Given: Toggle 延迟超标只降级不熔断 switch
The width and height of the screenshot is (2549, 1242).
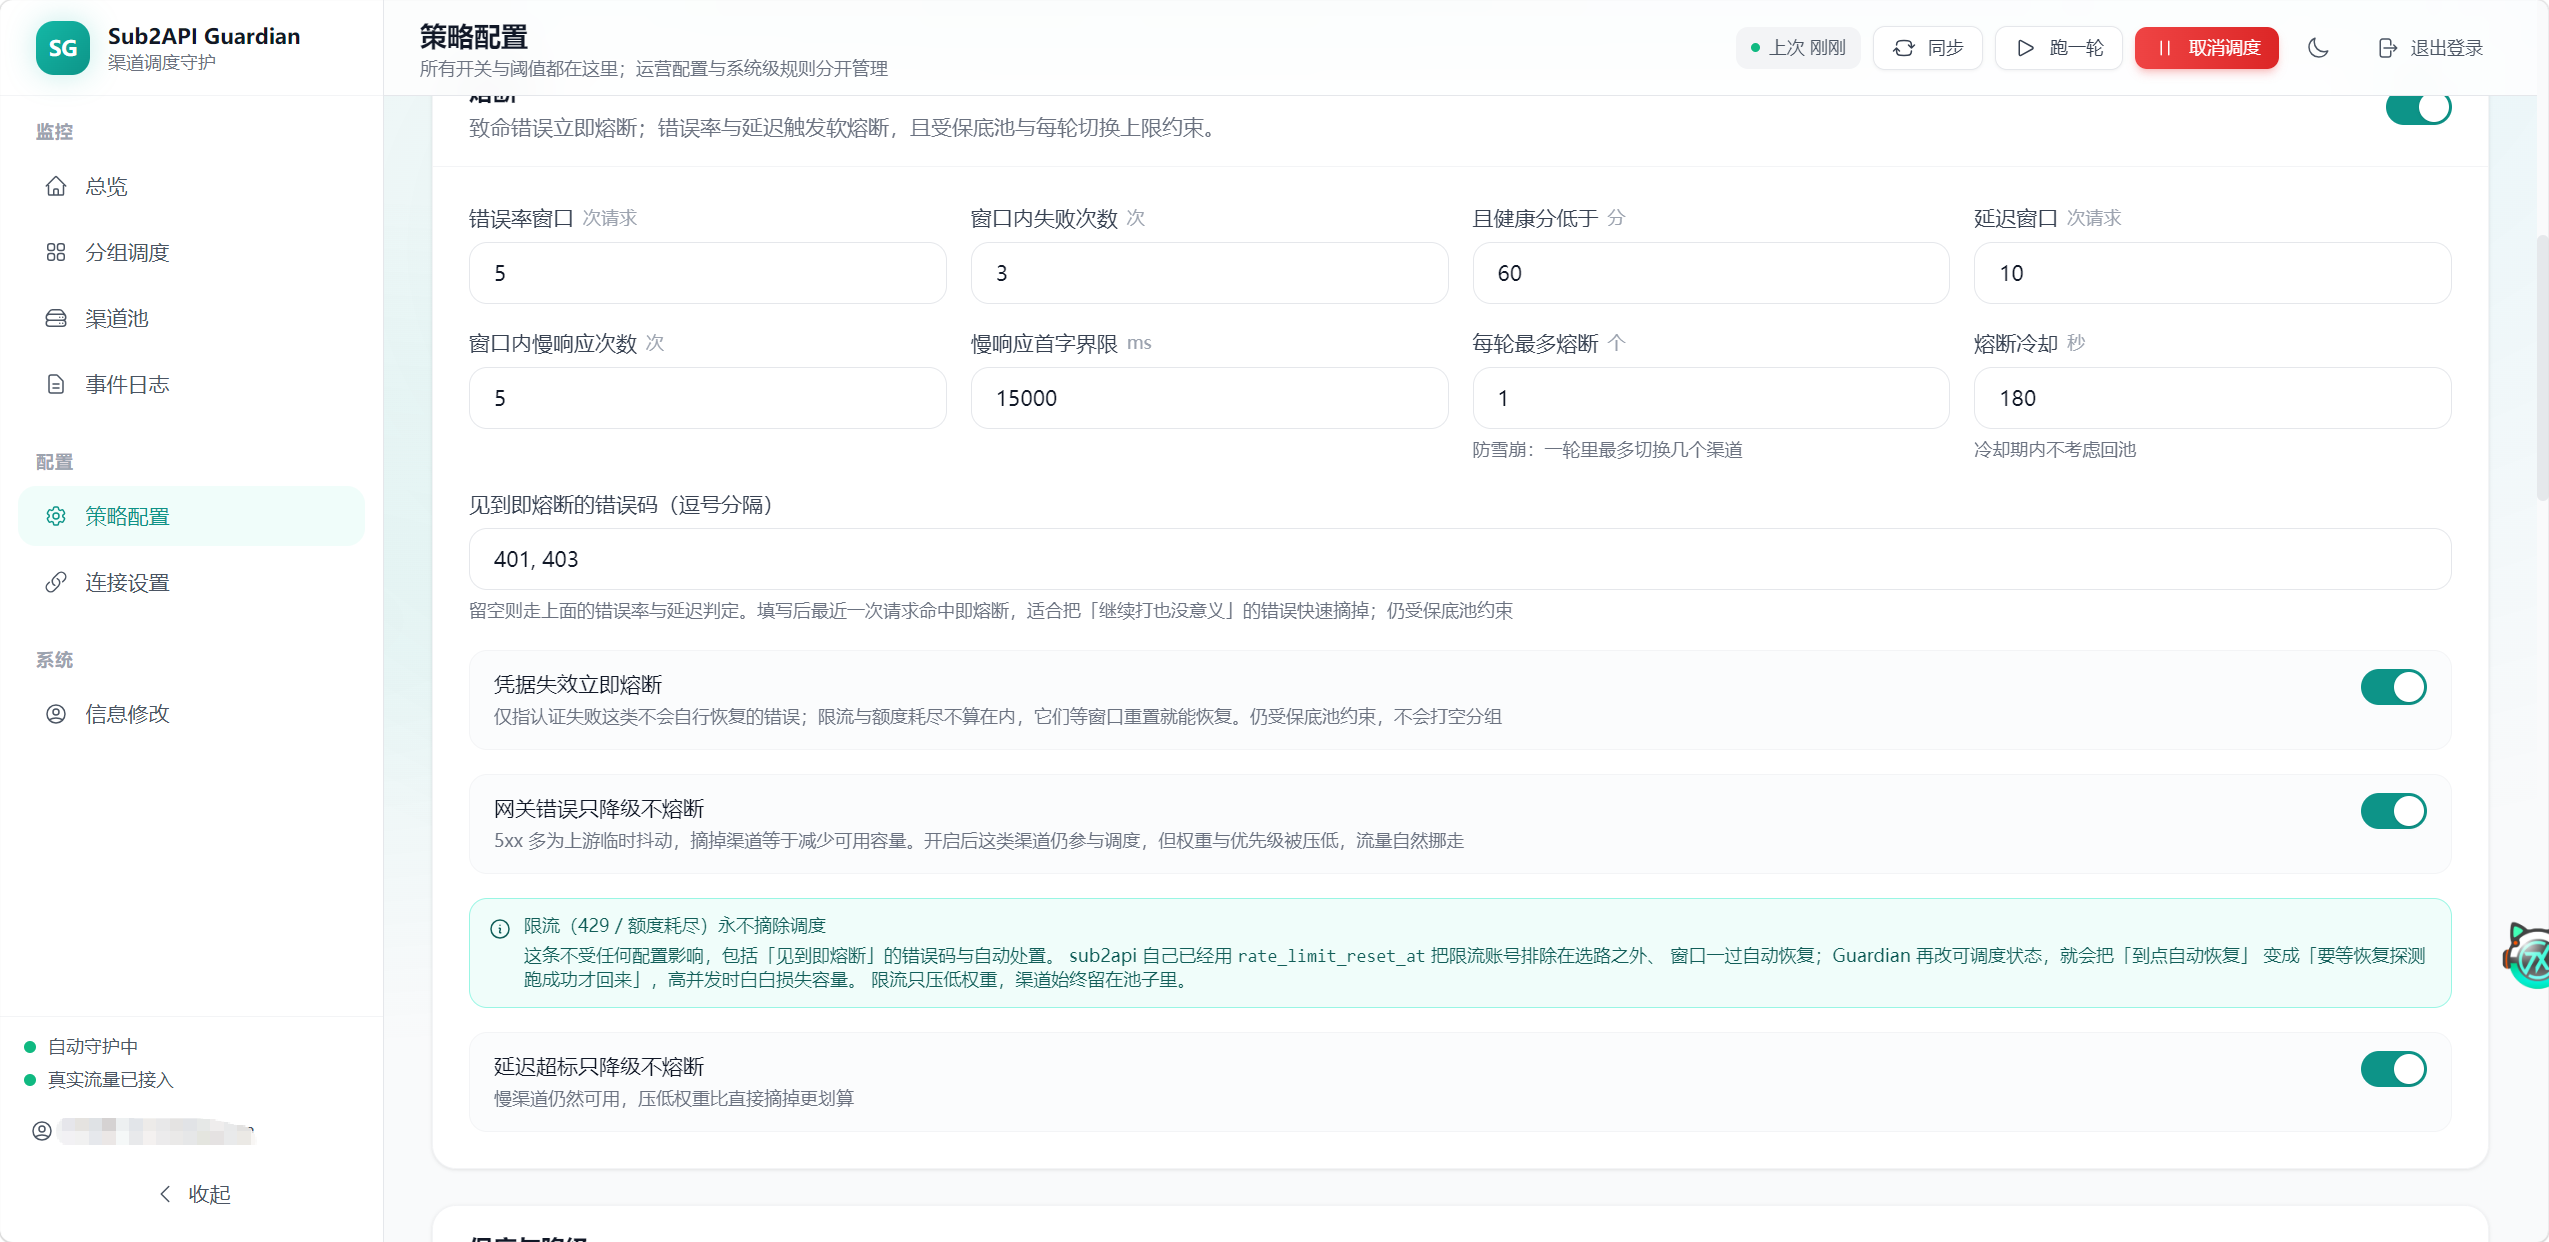Looking at the screenshot, I should 2393,1070.
